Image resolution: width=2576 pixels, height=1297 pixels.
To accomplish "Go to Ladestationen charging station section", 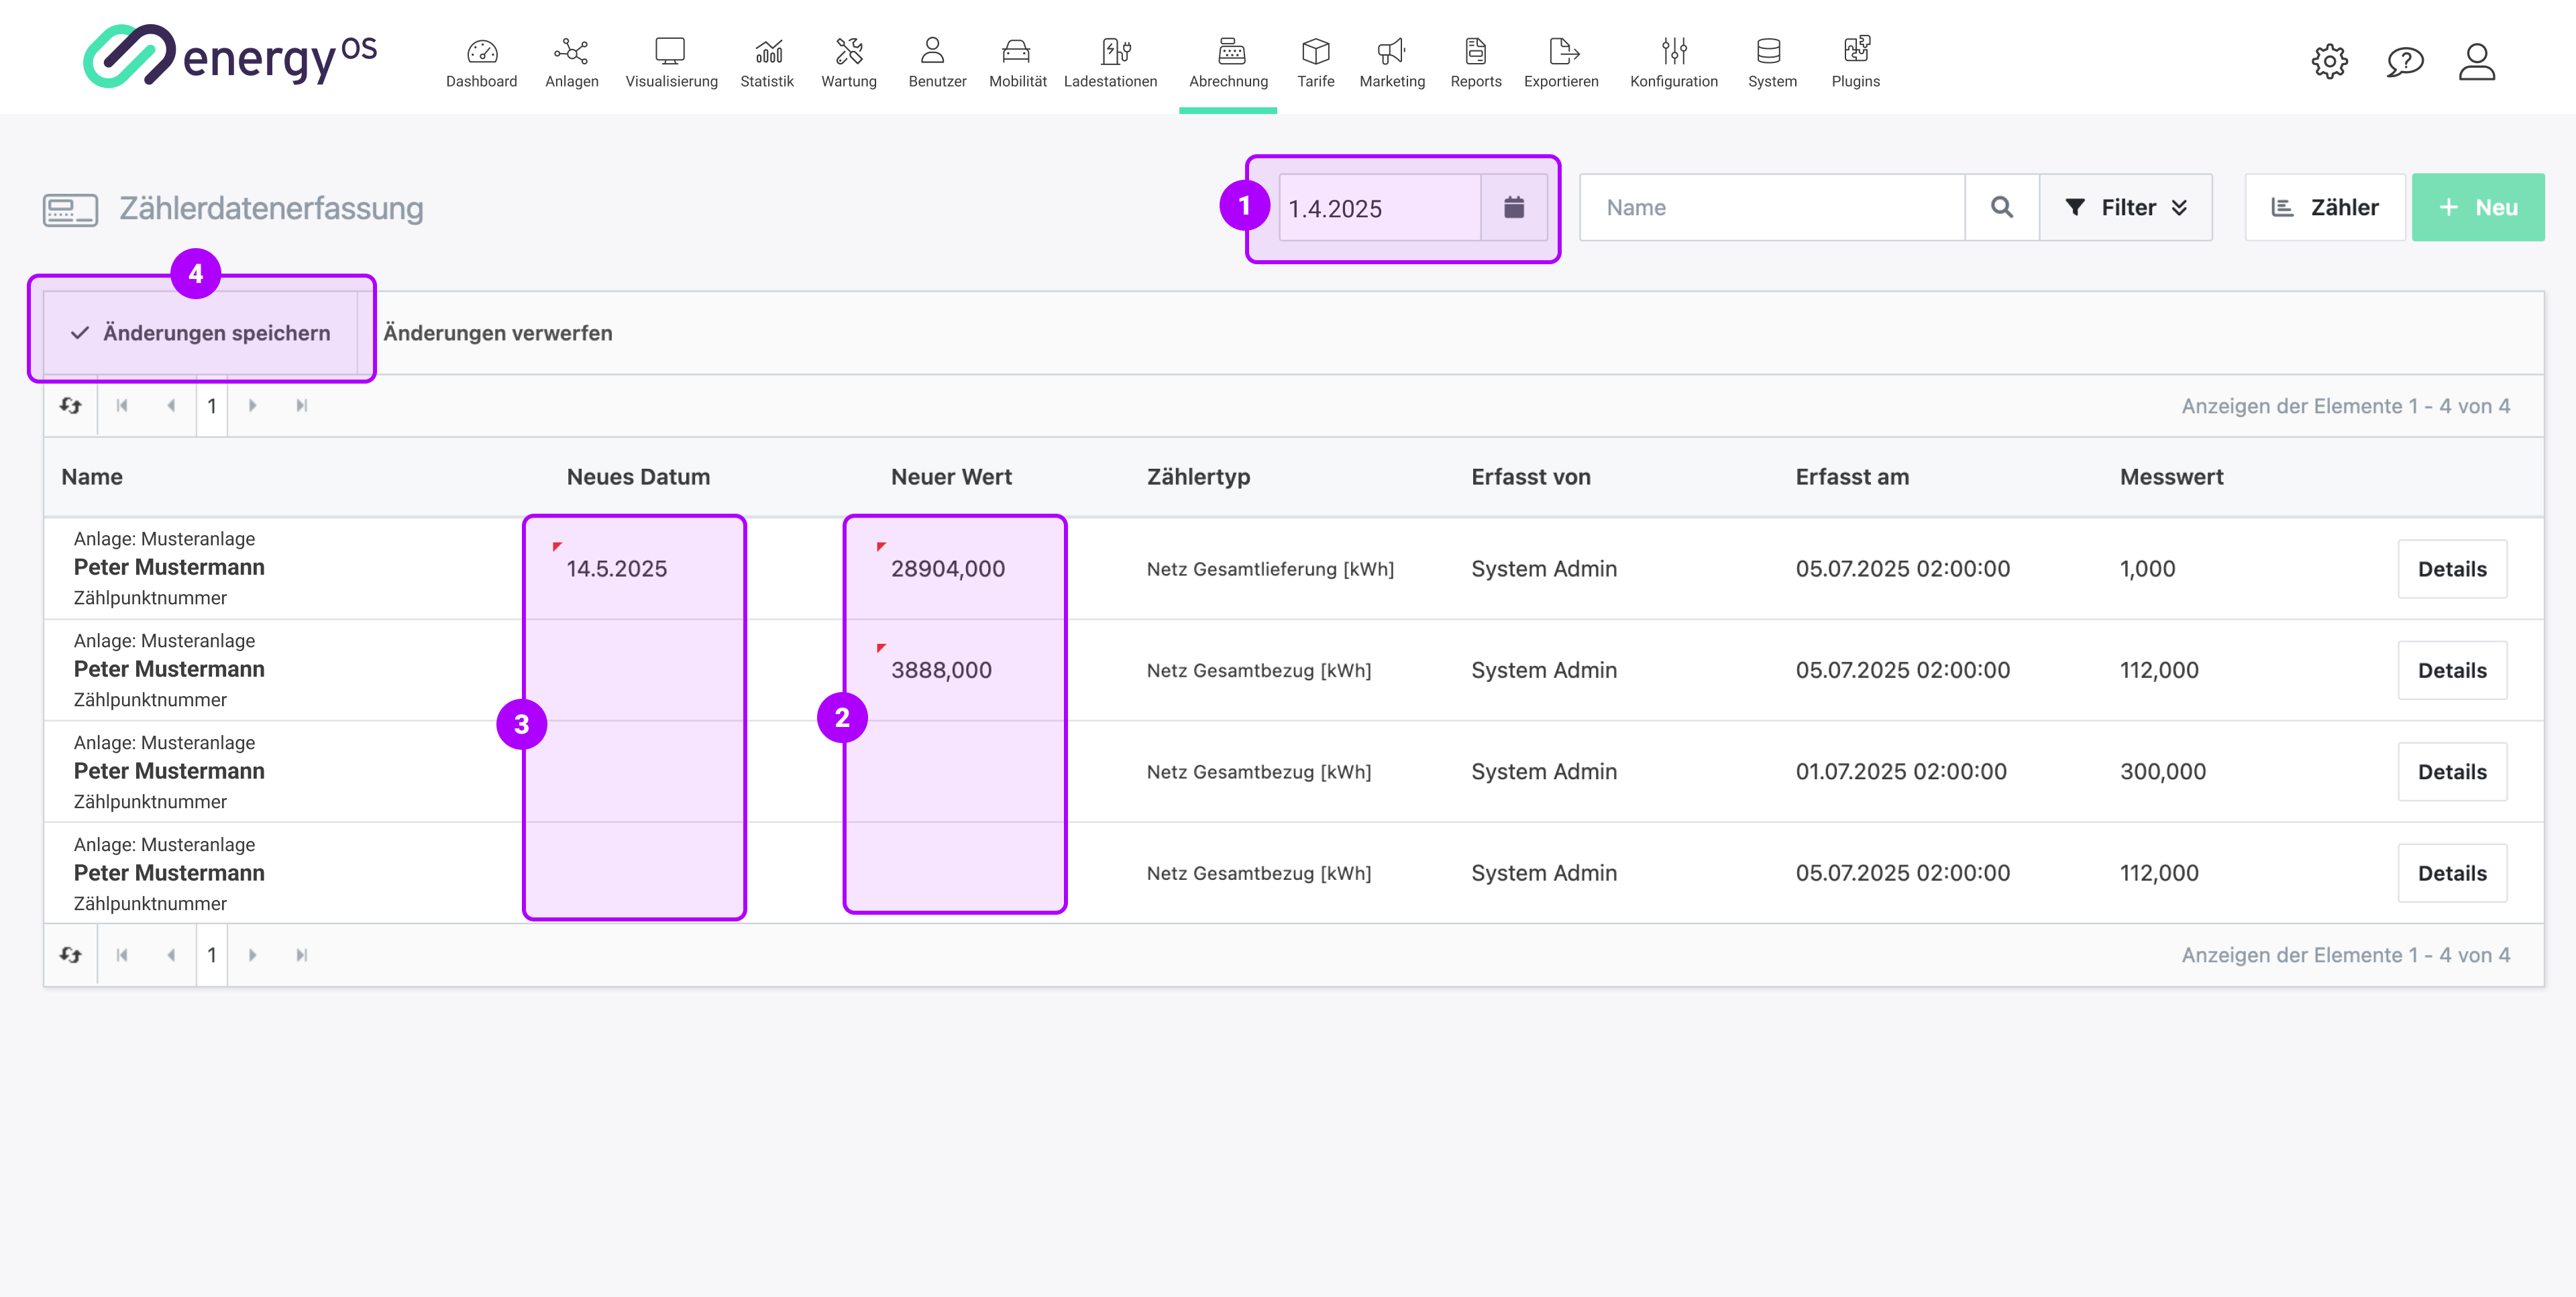I will [1110, 62].
